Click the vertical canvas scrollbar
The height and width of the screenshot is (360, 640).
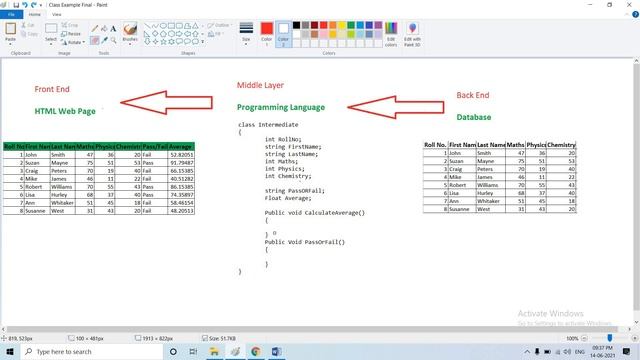point(636,188)
